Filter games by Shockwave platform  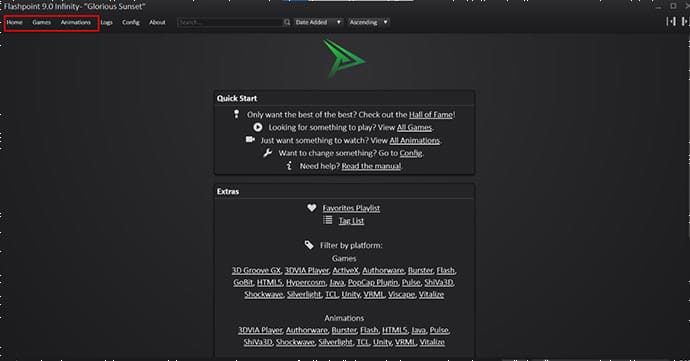click(264, 294)
